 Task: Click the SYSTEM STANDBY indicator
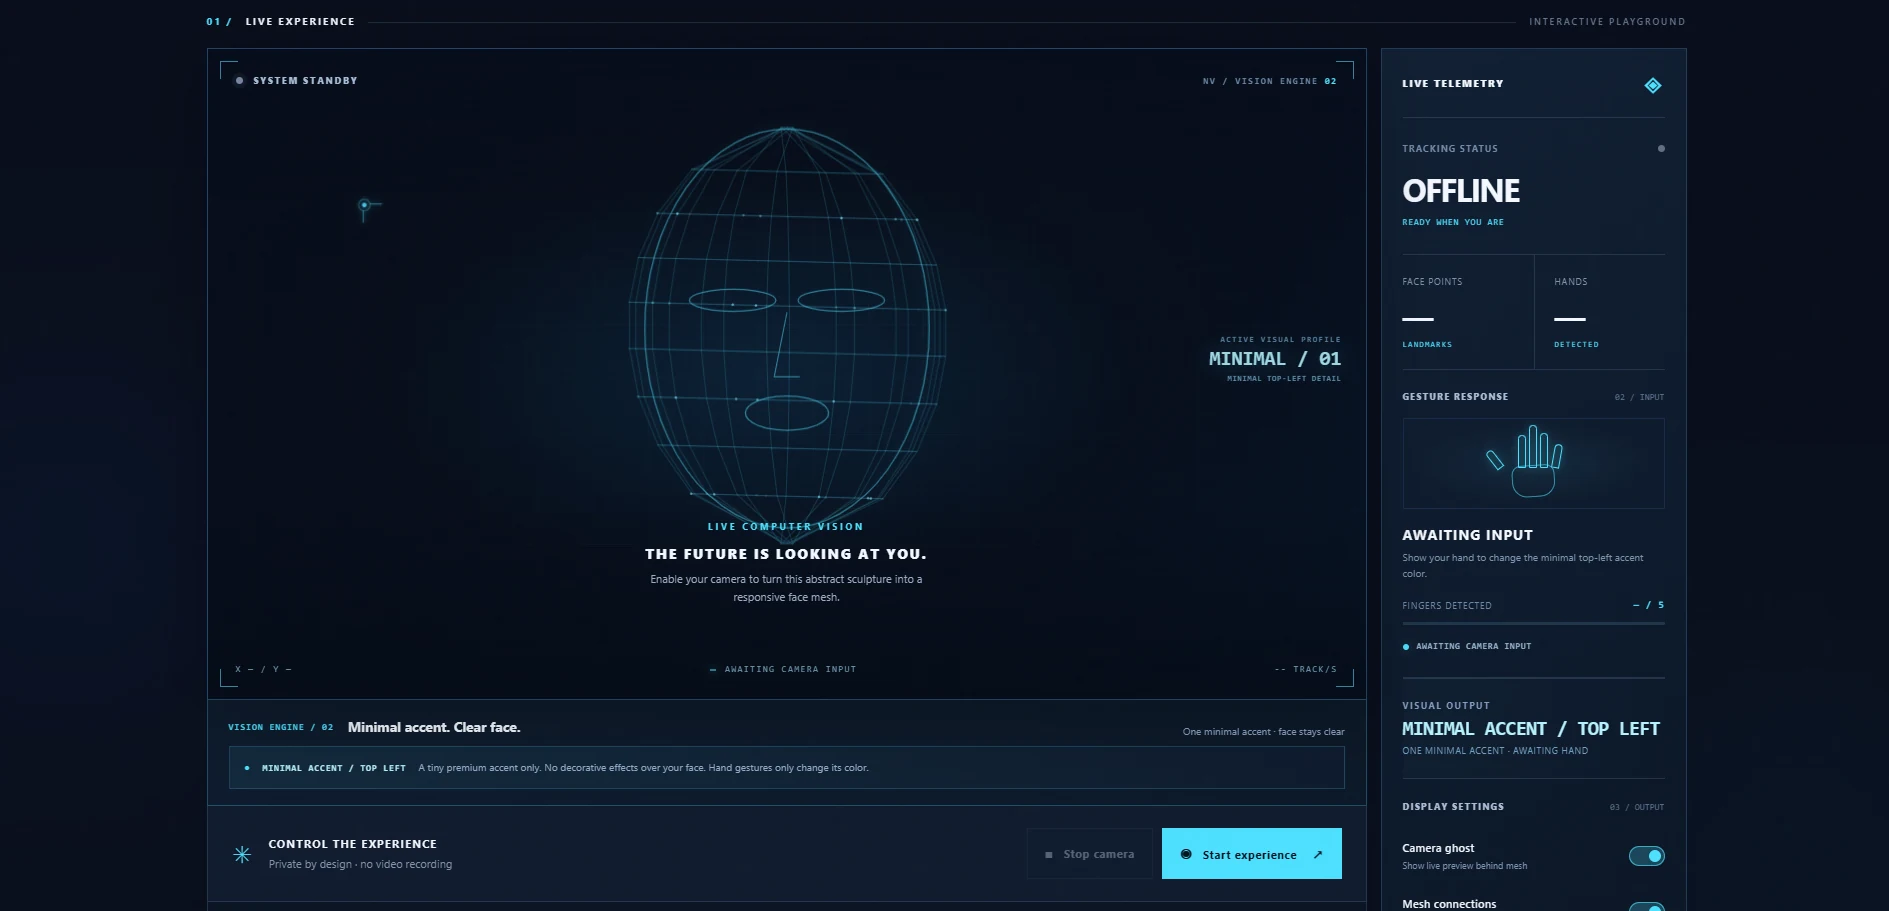point(296,80)
